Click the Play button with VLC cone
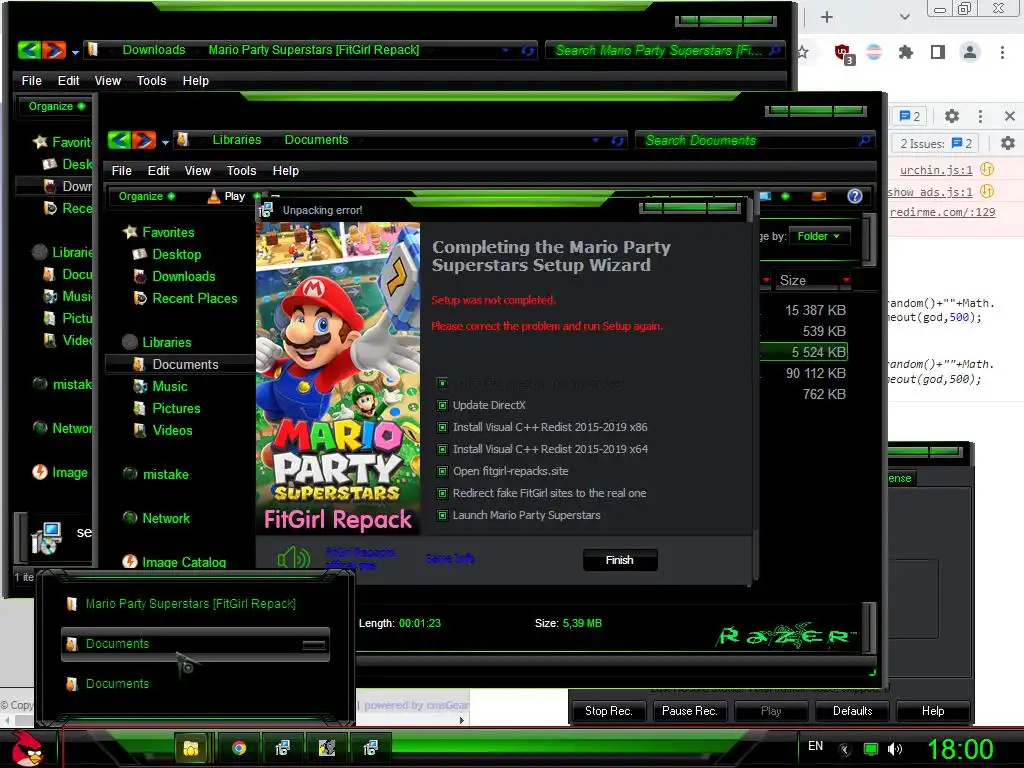Screen dimensions: 1024x768 [226, 196]
